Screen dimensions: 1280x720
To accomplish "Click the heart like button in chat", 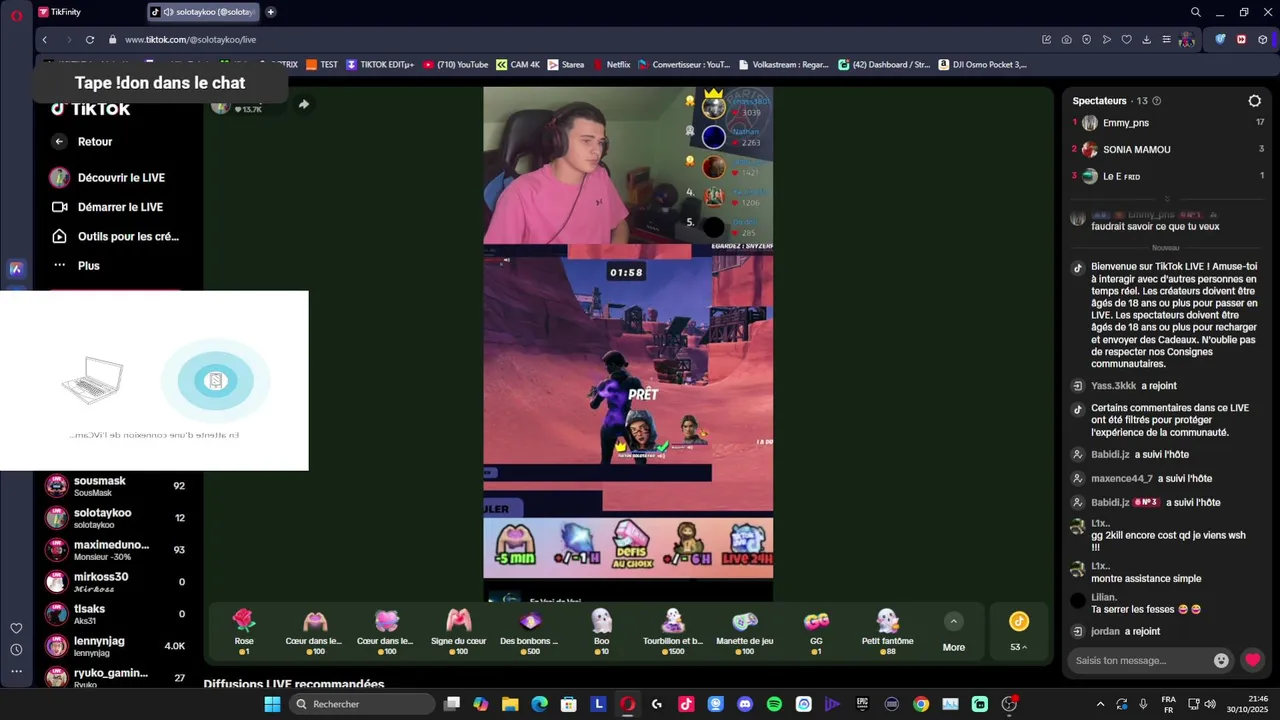I will tap(1252, 660).
